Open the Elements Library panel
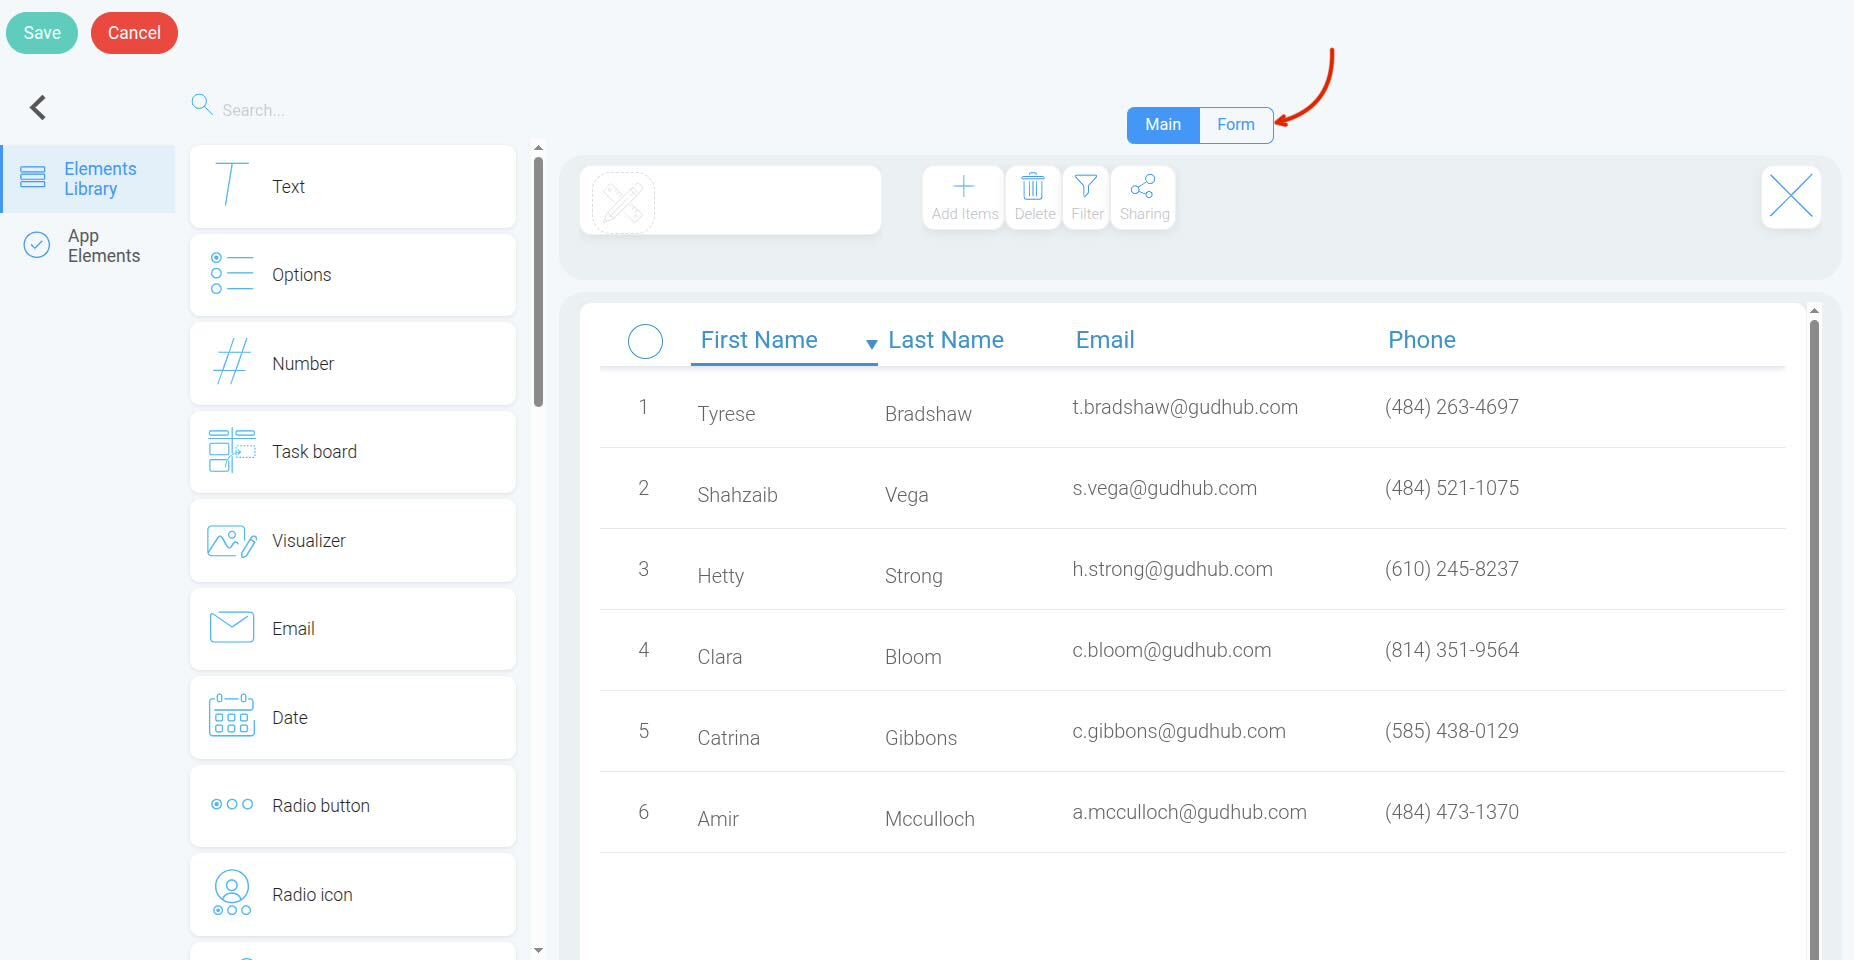The height and width of the screenshot is (960, 1854). click(x=88, y=179)
